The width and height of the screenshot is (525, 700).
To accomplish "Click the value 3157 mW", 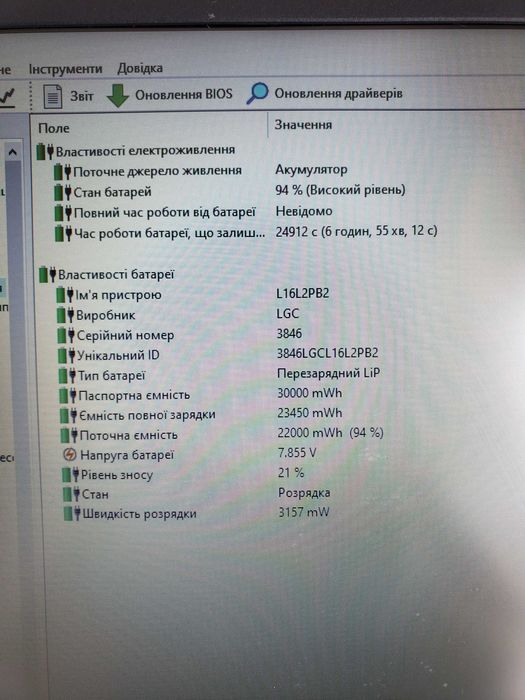I will [304, 512].
